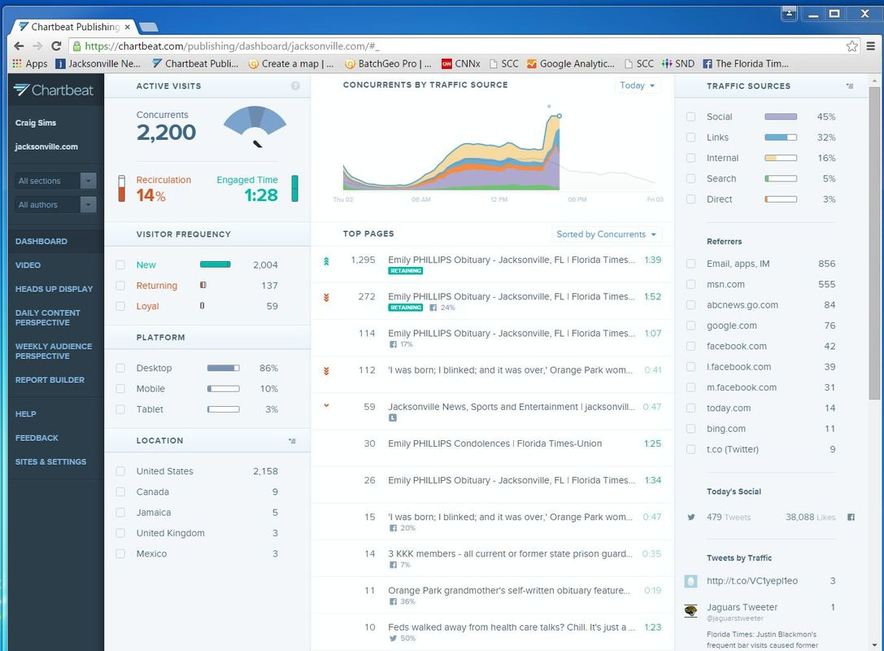Select the United States location checkbox
This screenshot has height=651, width=884.
pos(120,471)
